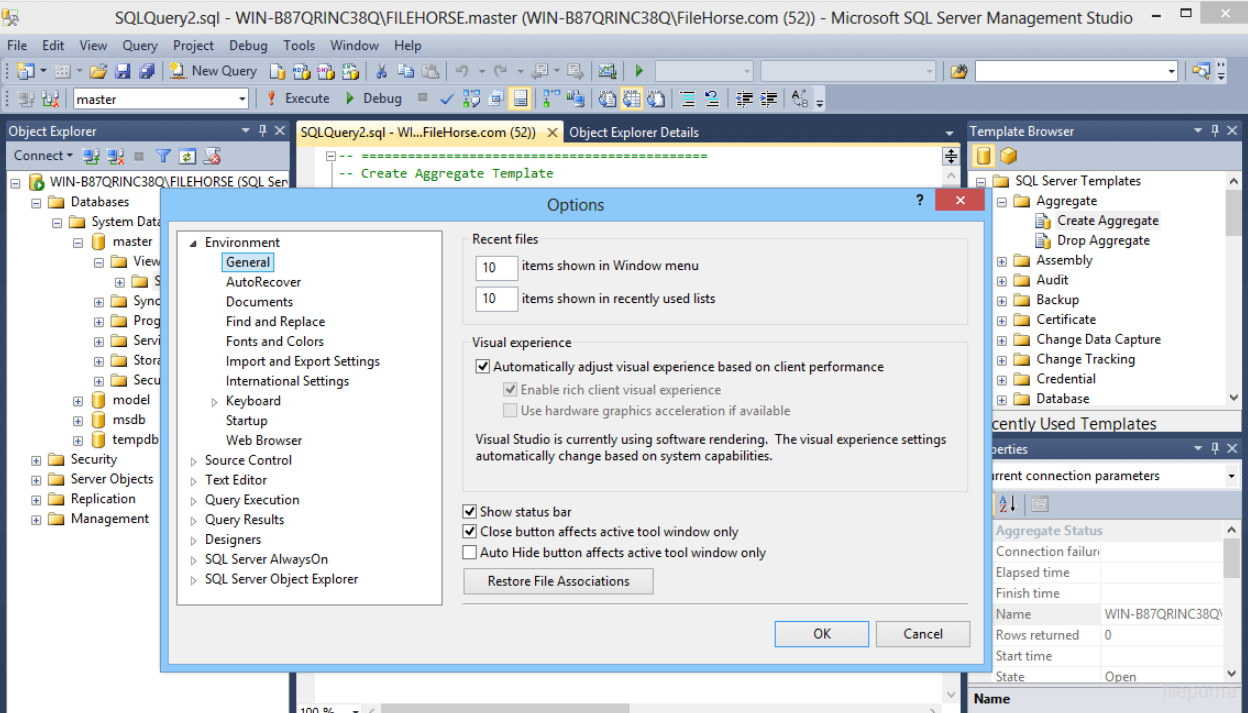Uncheck Use hardware graphics acceleration if available
Screen dimensions: 1248x713
510,410
